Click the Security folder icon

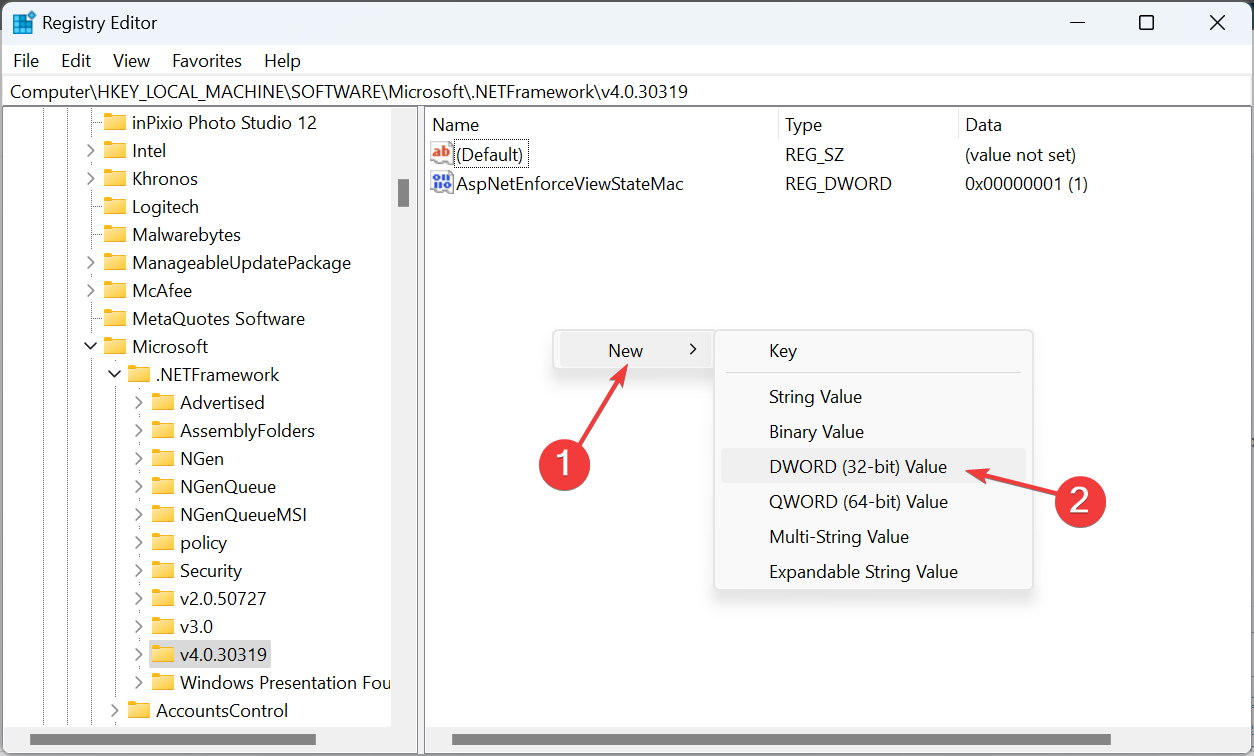(162, 570)
